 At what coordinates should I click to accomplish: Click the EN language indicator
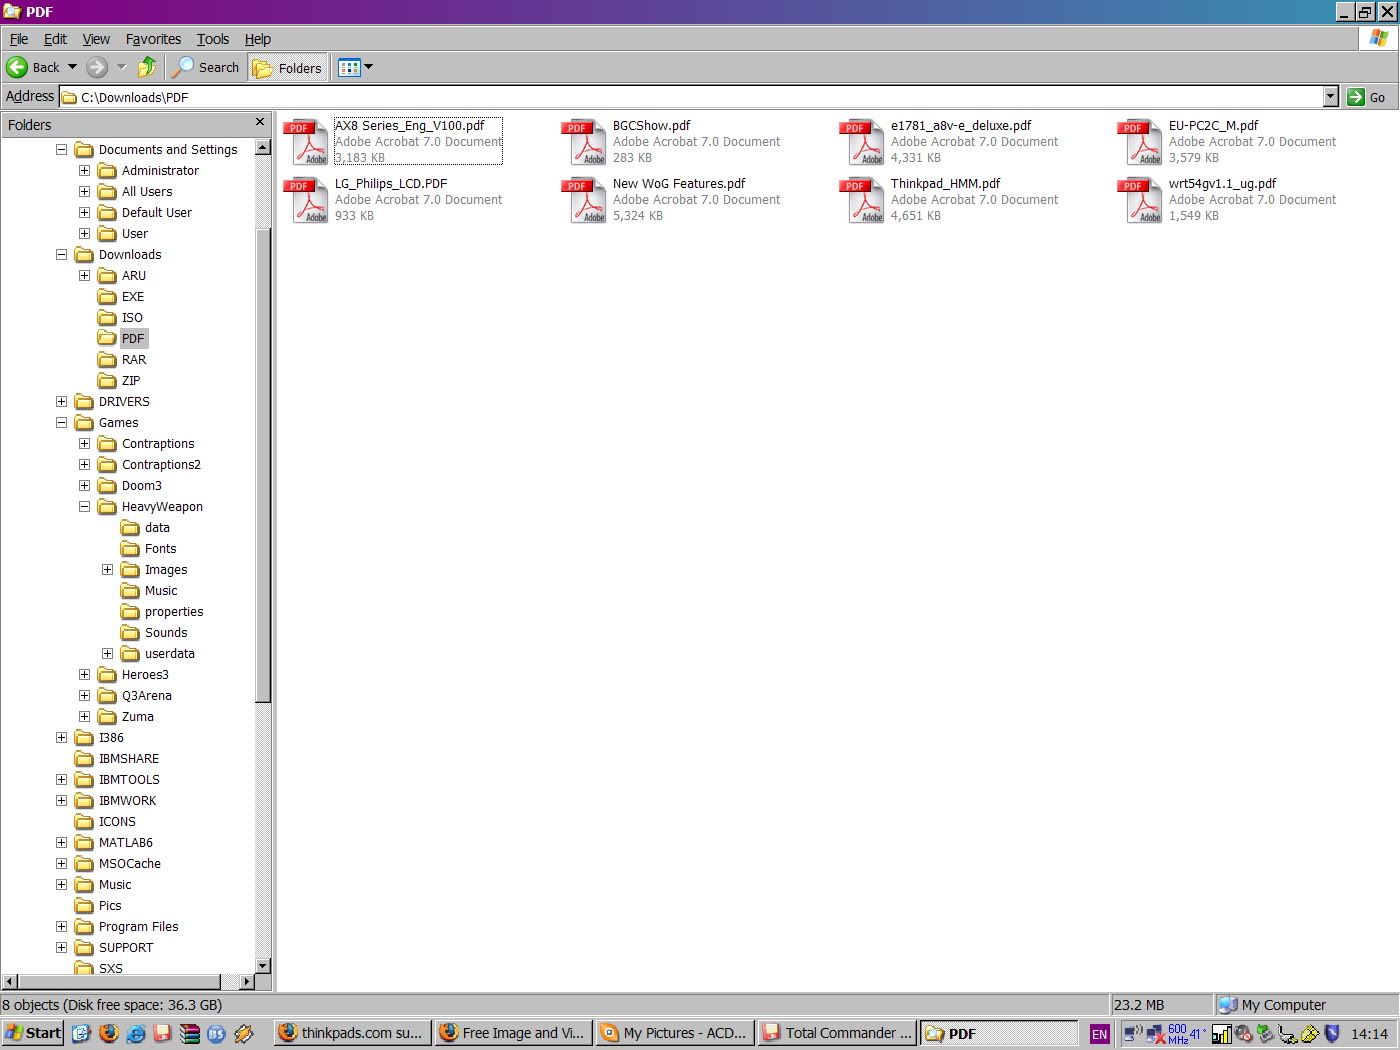(x=1099, y=1034)
